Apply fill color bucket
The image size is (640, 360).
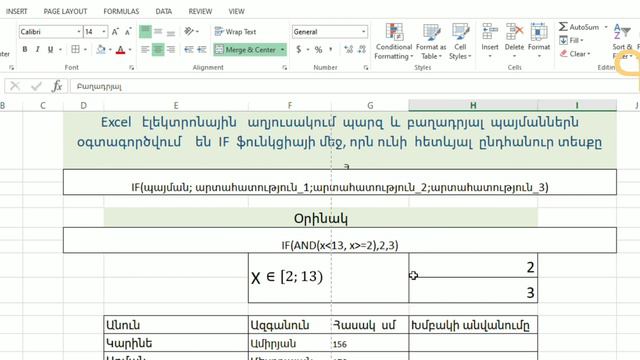(101, 49)
